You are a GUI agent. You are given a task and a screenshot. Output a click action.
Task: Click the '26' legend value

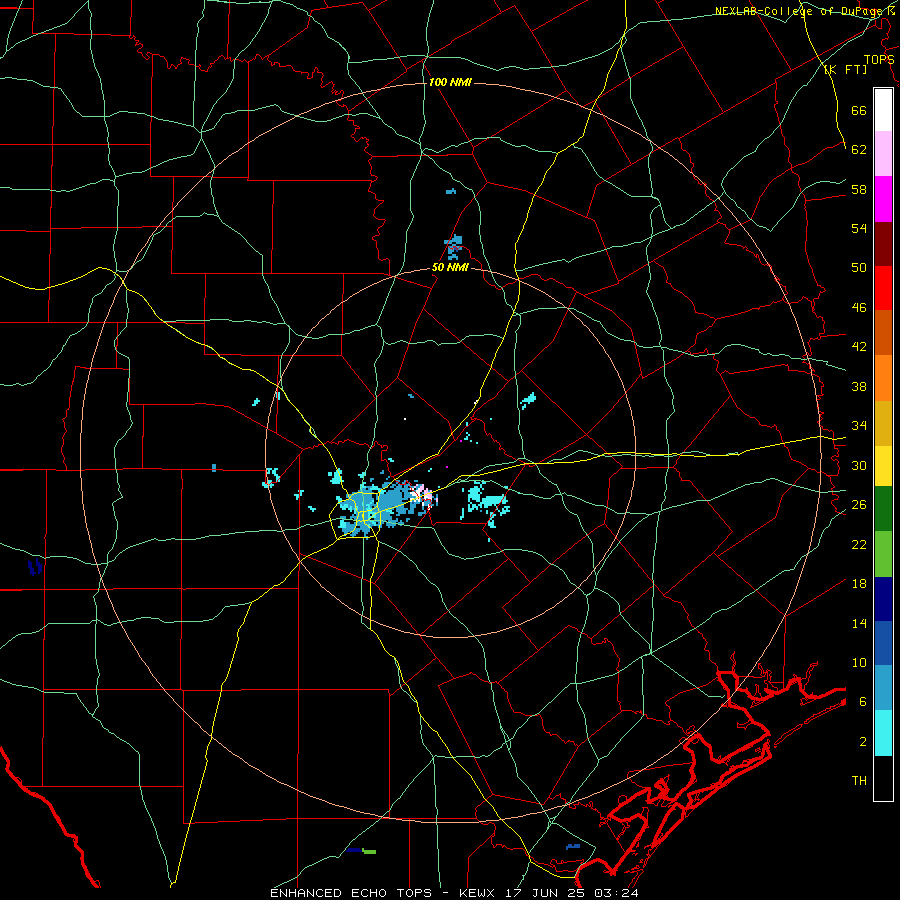859,505
